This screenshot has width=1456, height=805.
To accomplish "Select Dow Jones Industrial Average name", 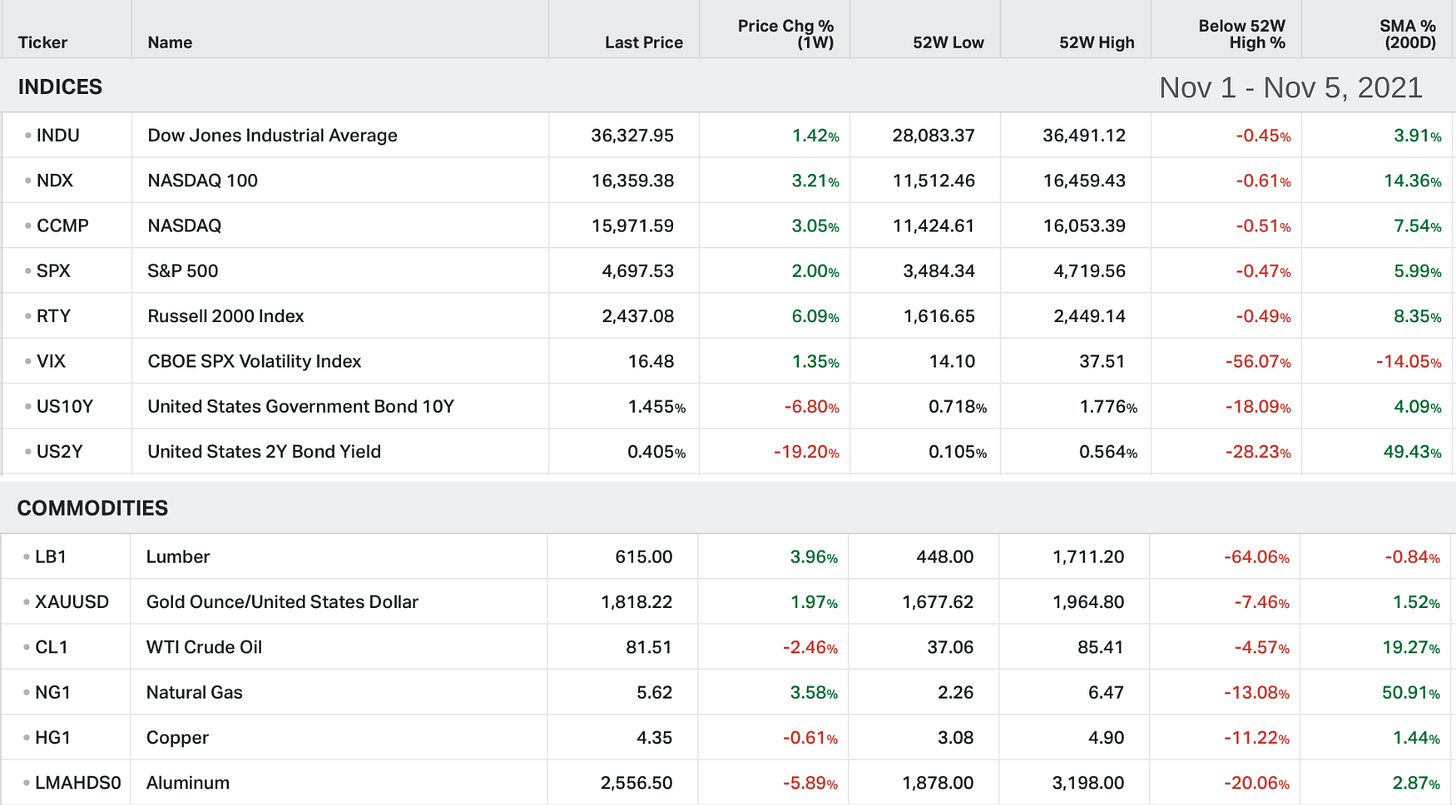I will point(272,135).
